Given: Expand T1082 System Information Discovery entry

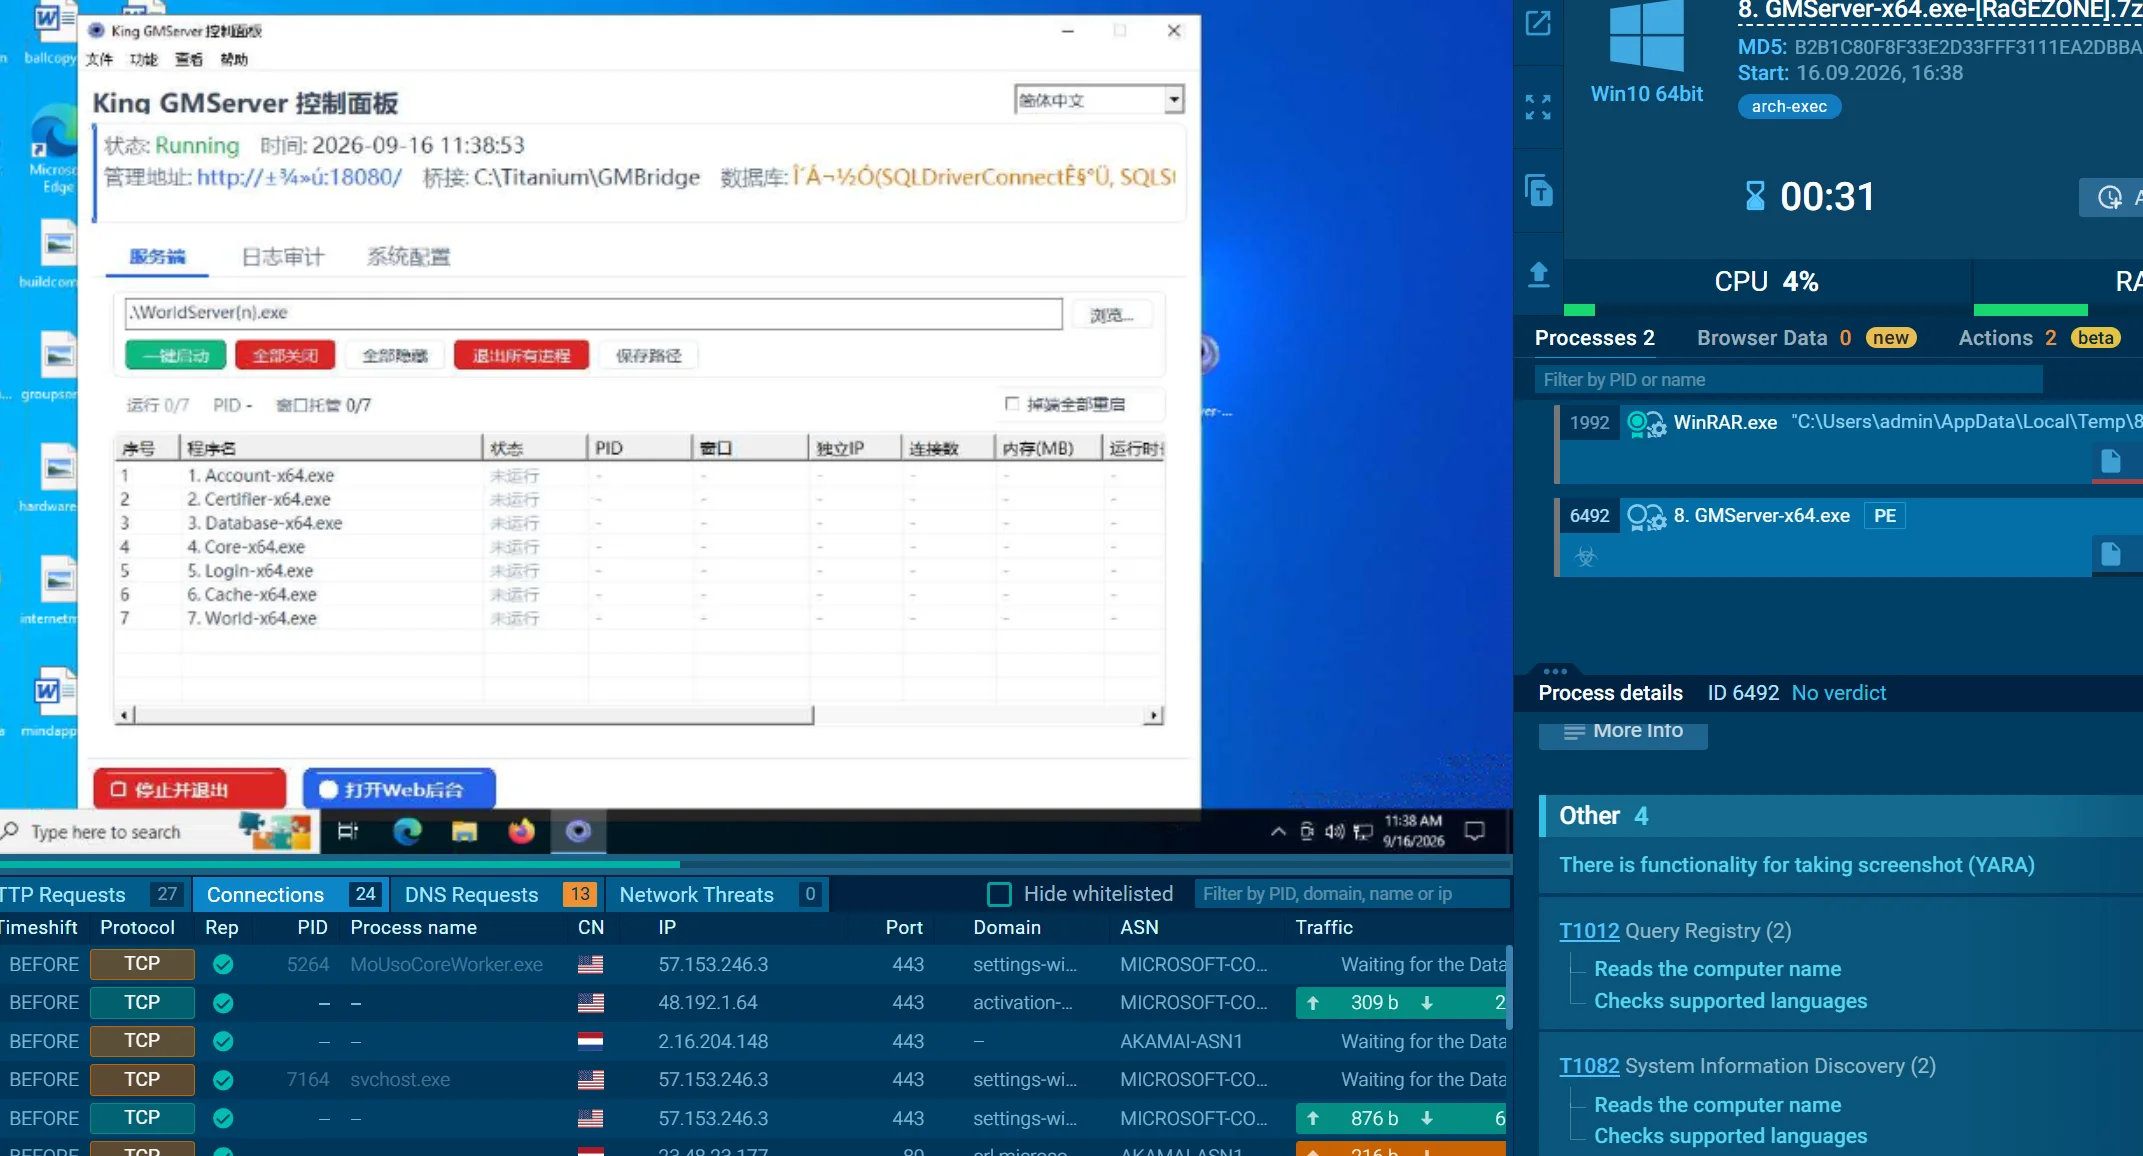Looking at the screenshot, I should [1588, 1066].
